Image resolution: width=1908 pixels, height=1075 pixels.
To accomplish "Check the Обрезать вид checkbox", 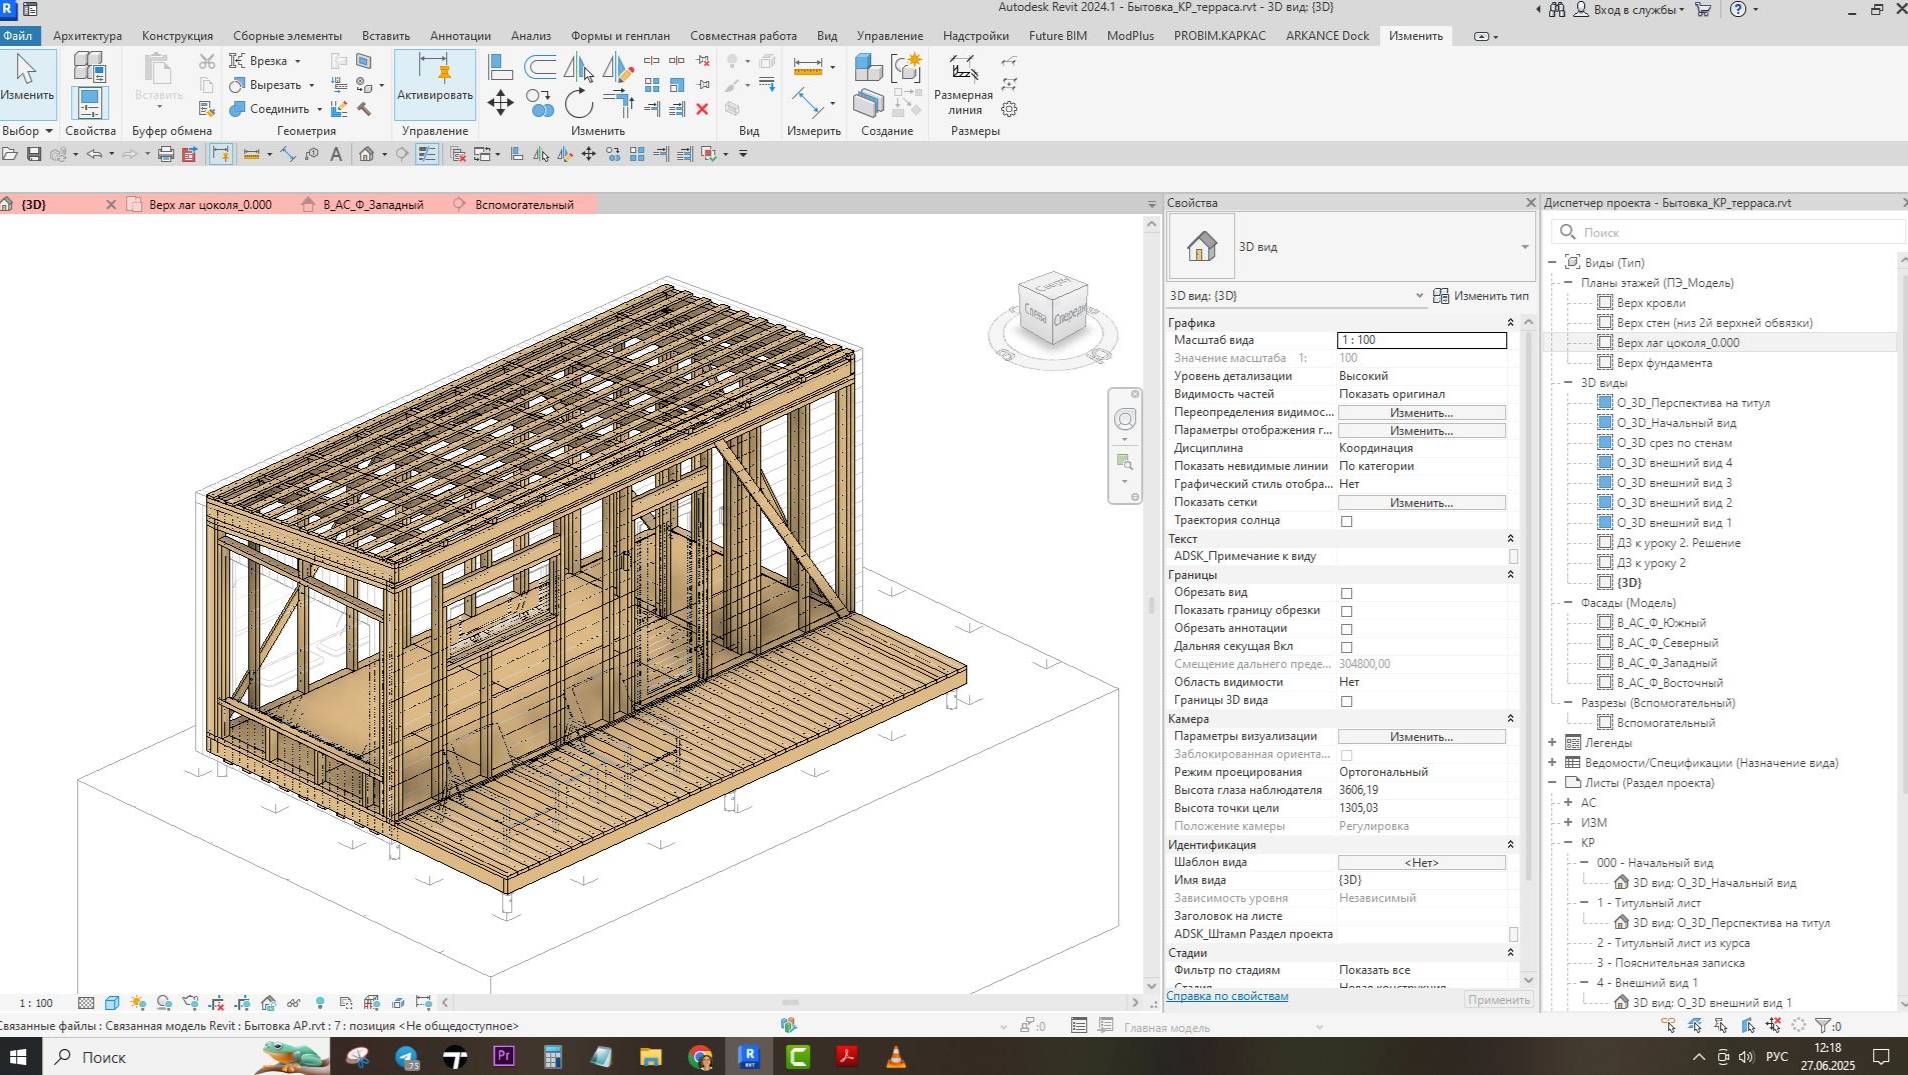I will tap(1347, 593).
